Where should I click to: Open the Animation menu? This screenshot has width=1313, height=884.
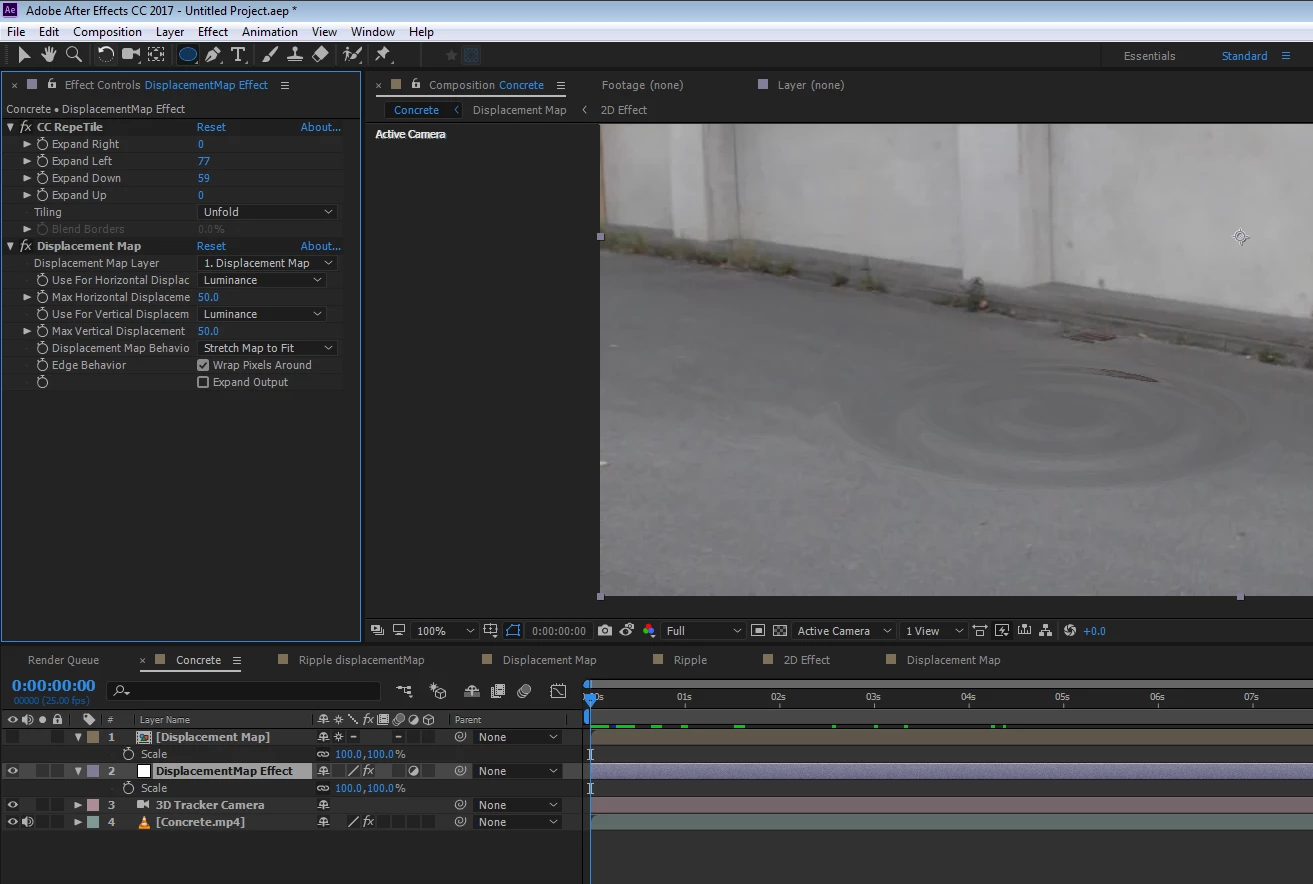[x=269, y=32]
